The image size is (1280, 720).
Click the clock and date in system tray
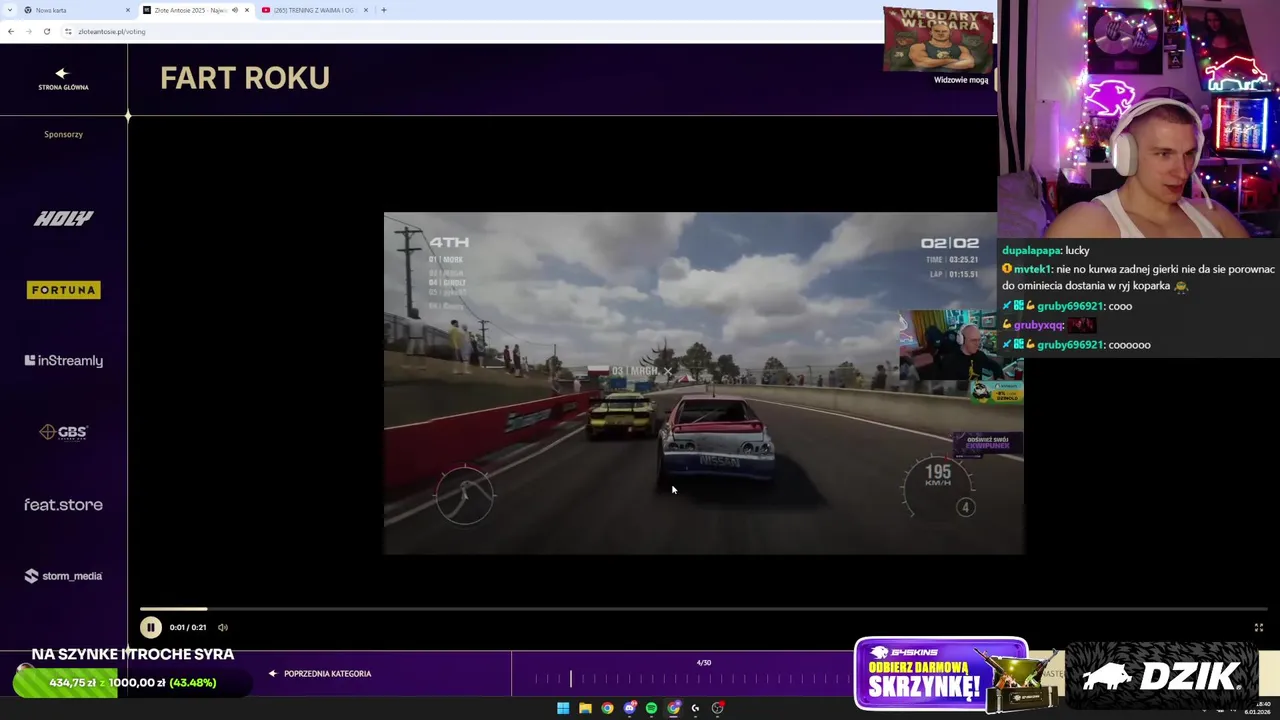coord(1256,708)
